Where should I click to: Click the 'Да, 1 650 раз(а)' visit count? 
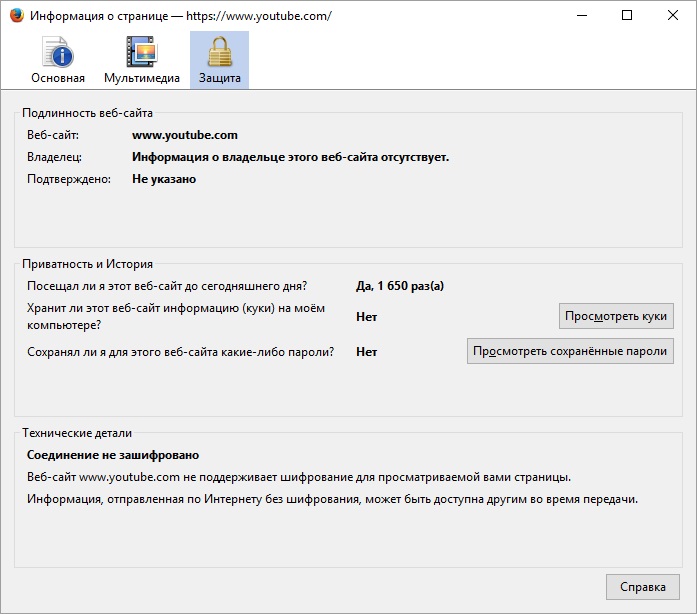click(x=400, y=286)
